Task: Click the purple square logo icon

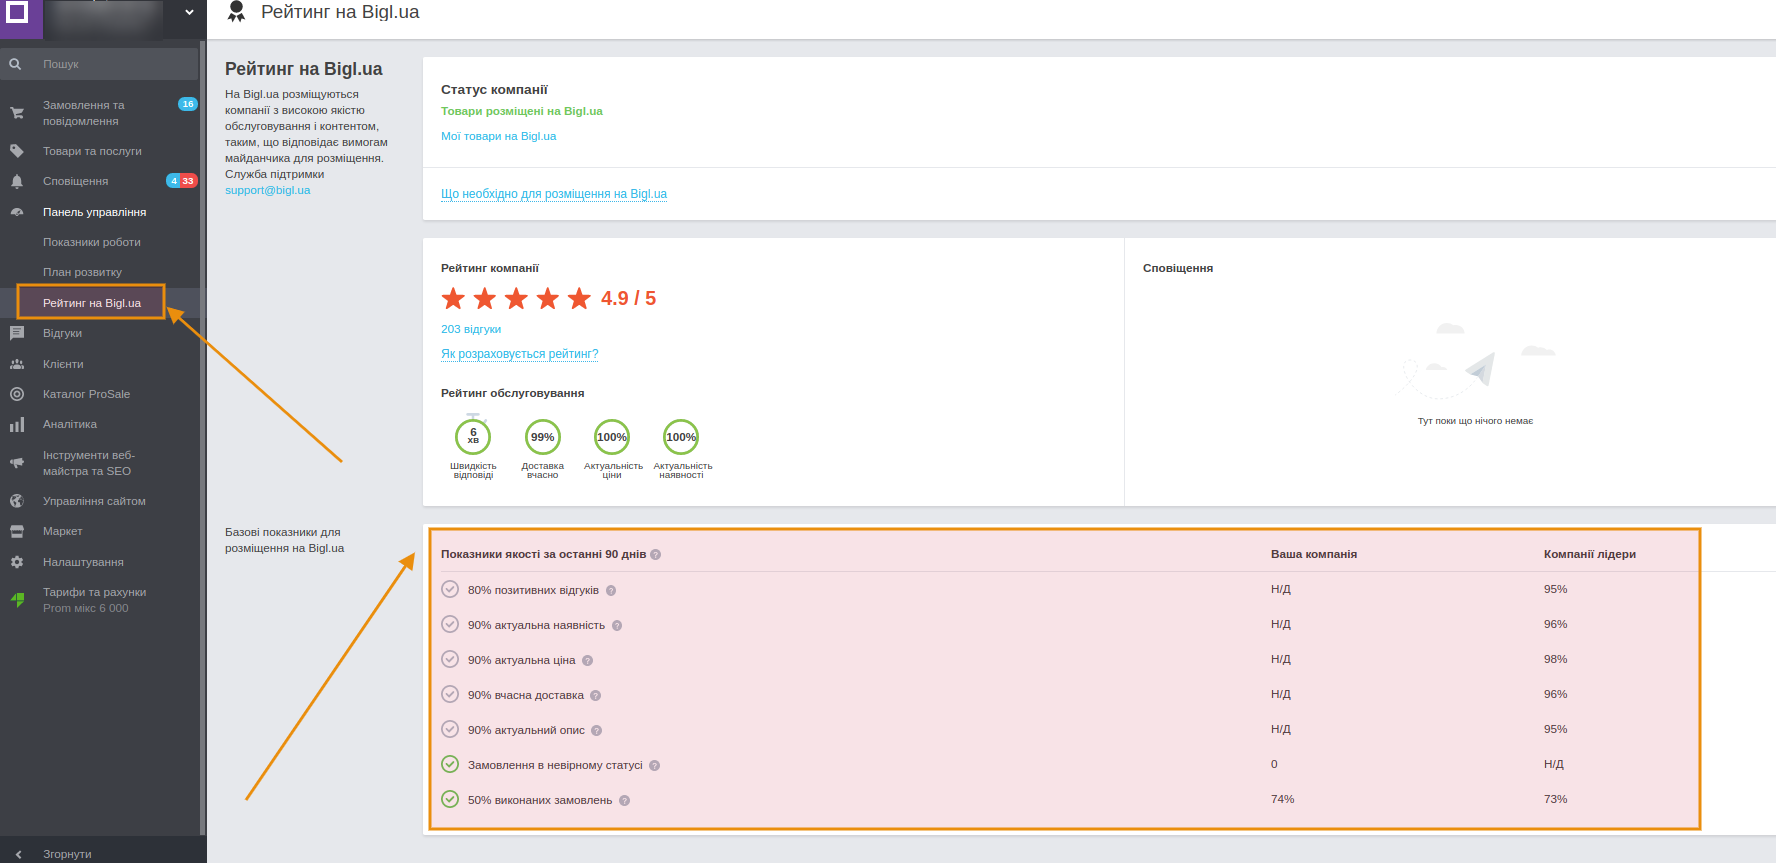Action: 18,12
